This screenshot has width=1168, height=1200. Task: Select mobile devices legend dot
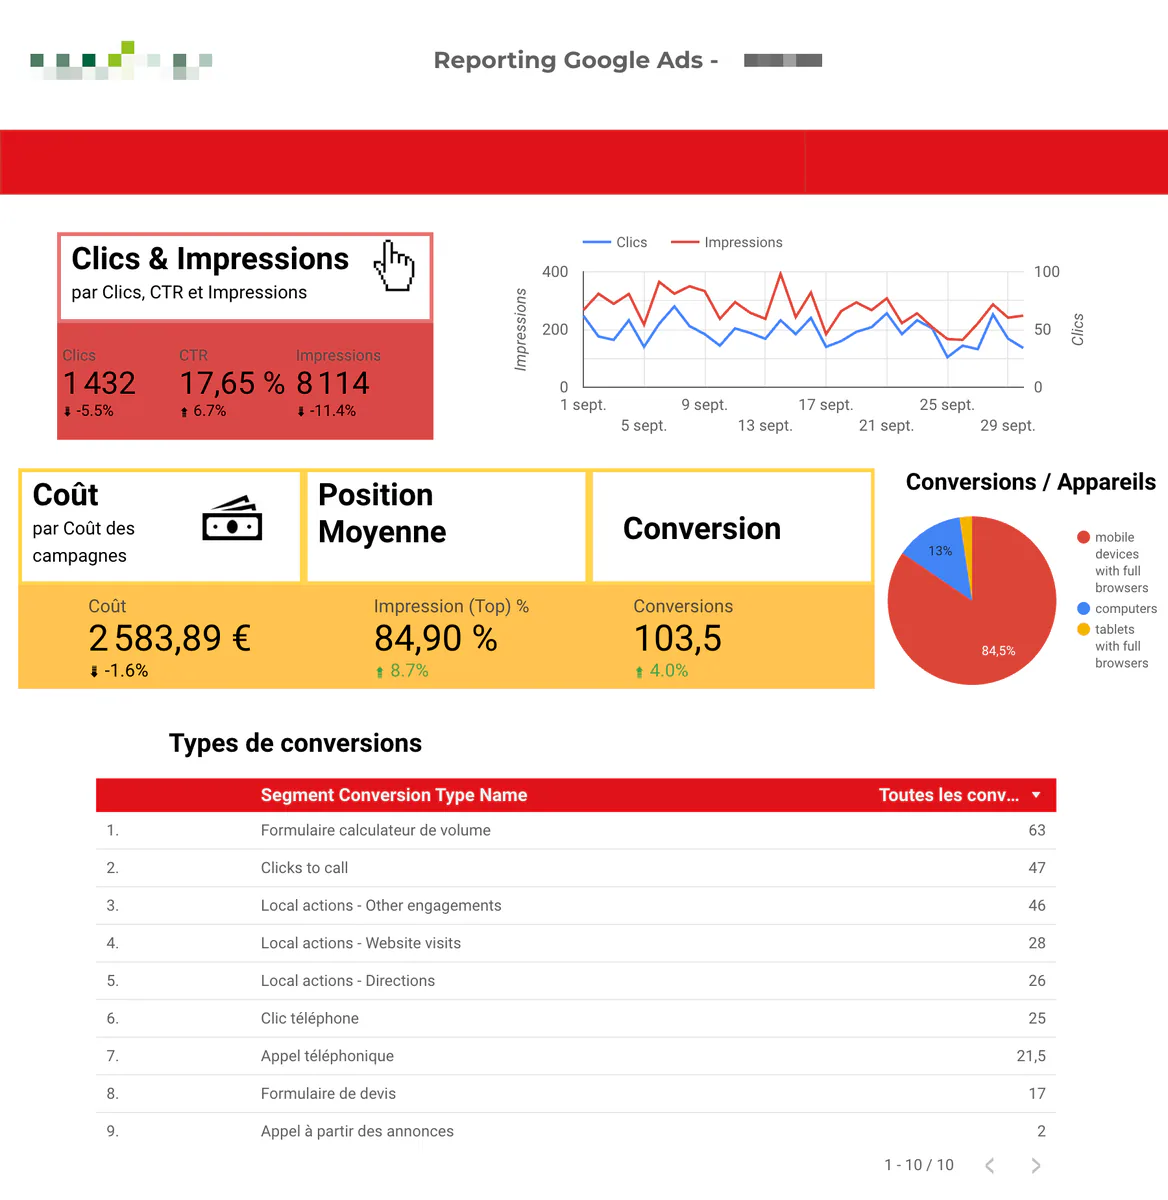click(1083, 537)
